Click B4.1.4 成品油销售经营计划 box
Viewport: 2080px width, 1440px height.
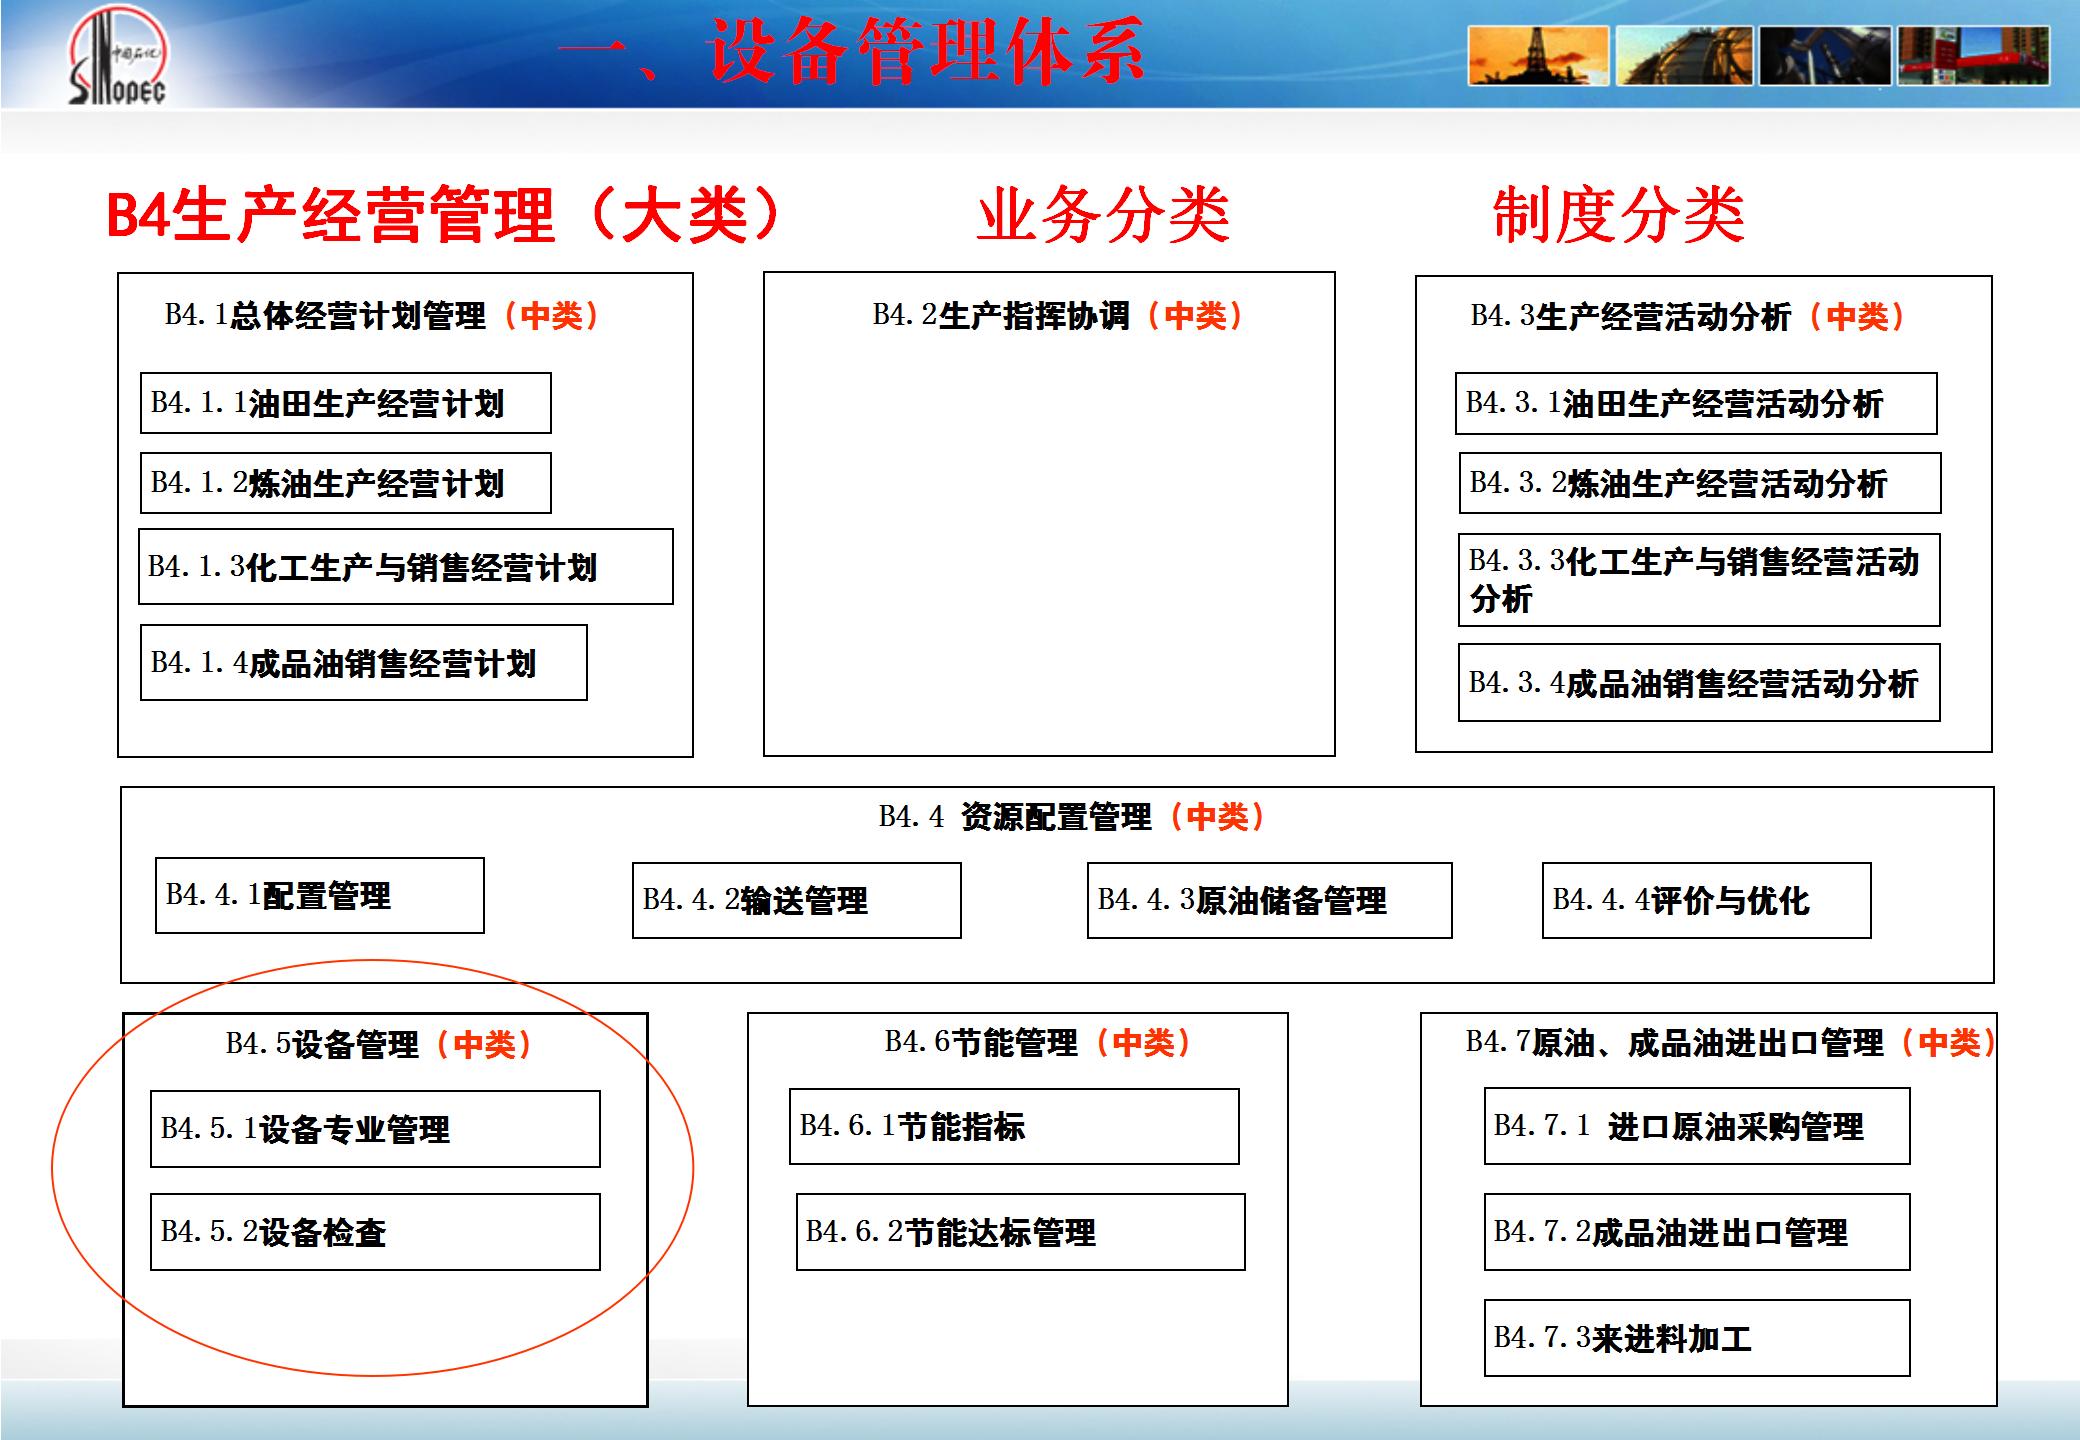pyautogui.click(x=363, y=663)
